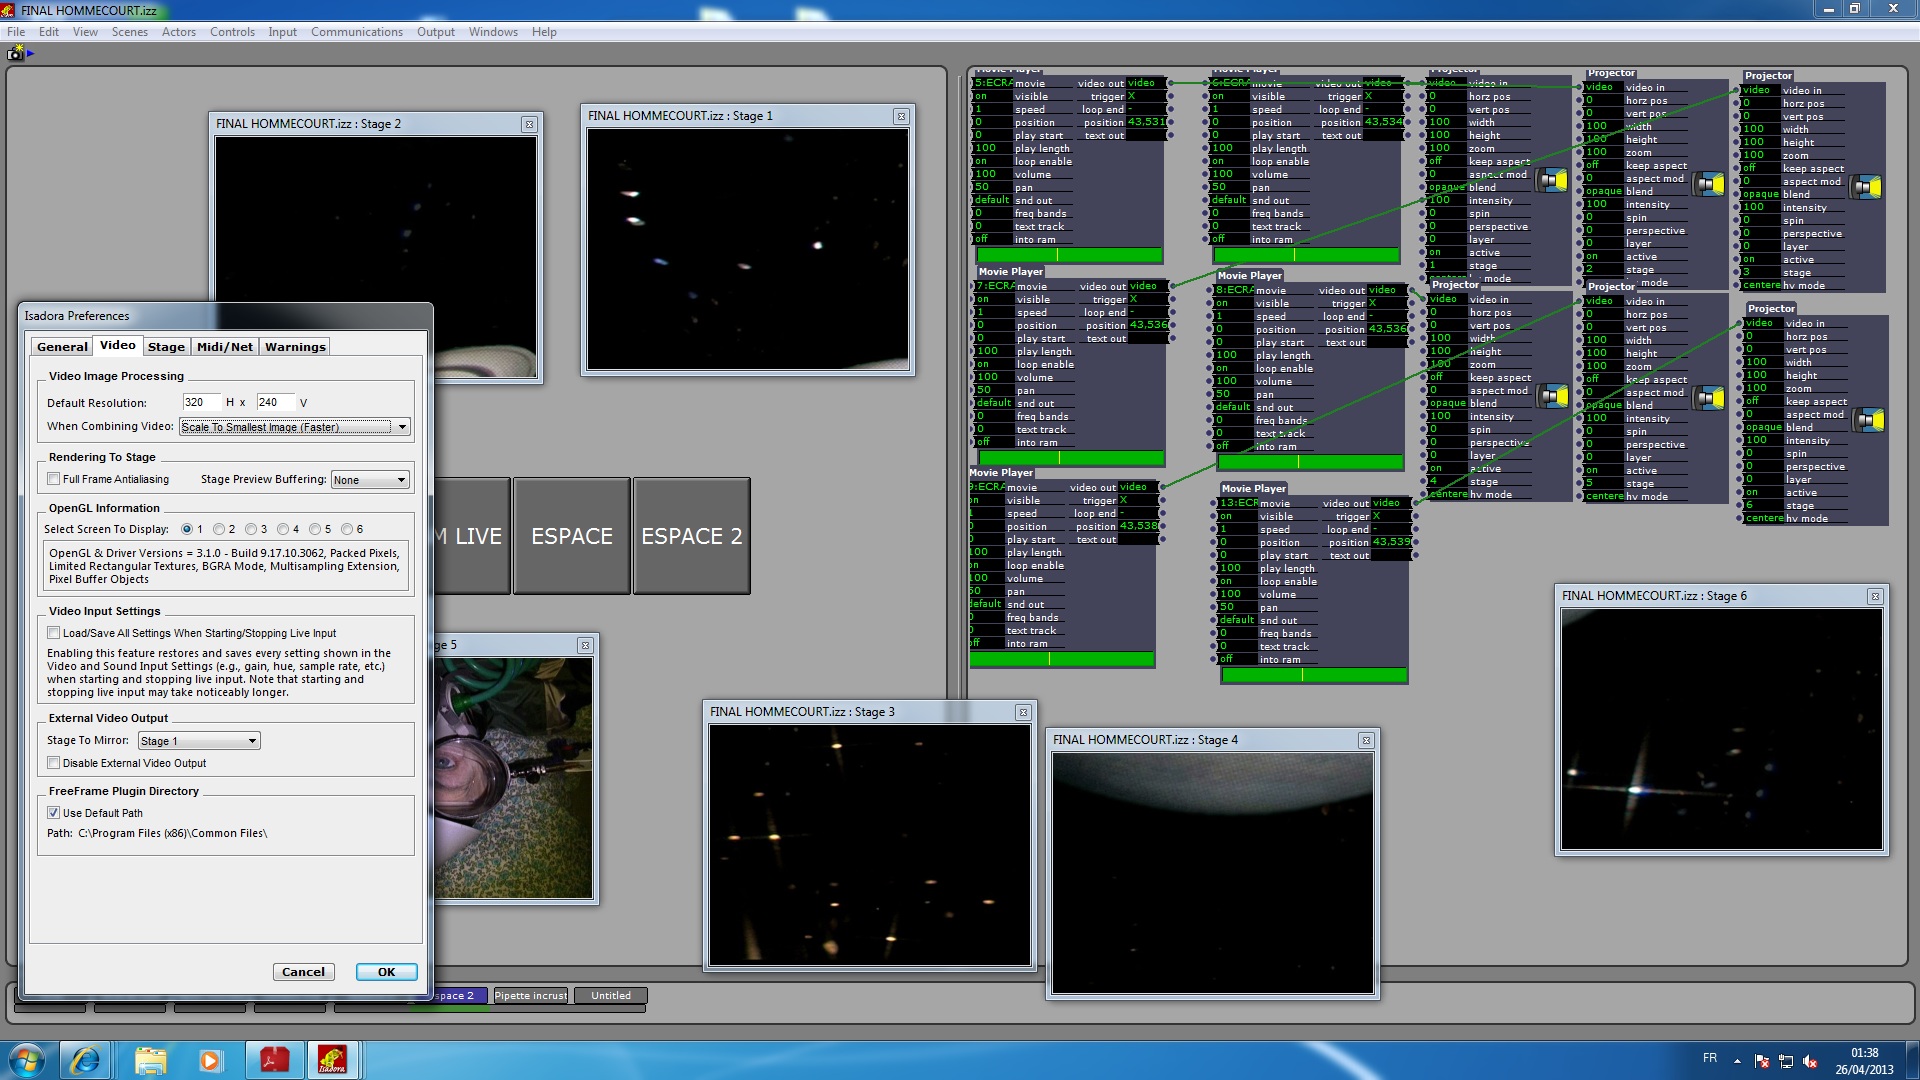The width and height of the screenshot is (1920, 1080).
Task: Launch Internet Explorer from the taskbar
Action: pyautogui.click(x=85, y=1059)
